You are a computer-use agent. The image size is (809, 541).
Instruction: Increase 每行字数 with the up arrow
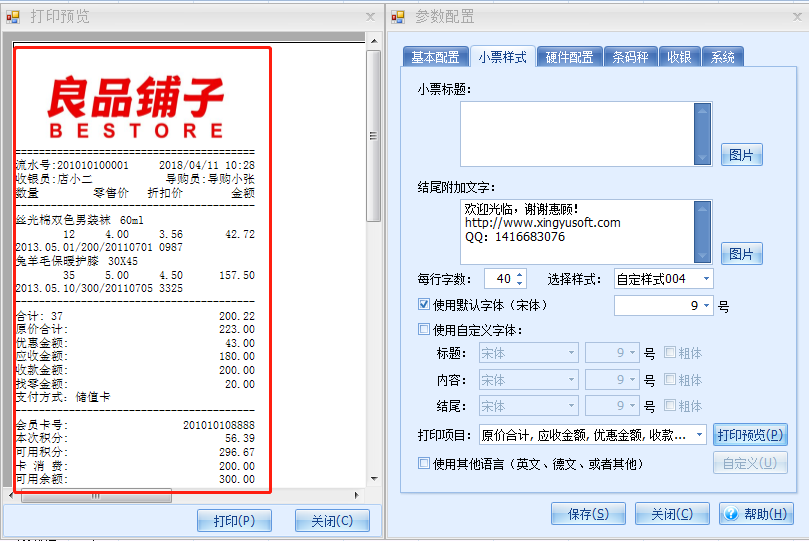click(x=520, y=274)
